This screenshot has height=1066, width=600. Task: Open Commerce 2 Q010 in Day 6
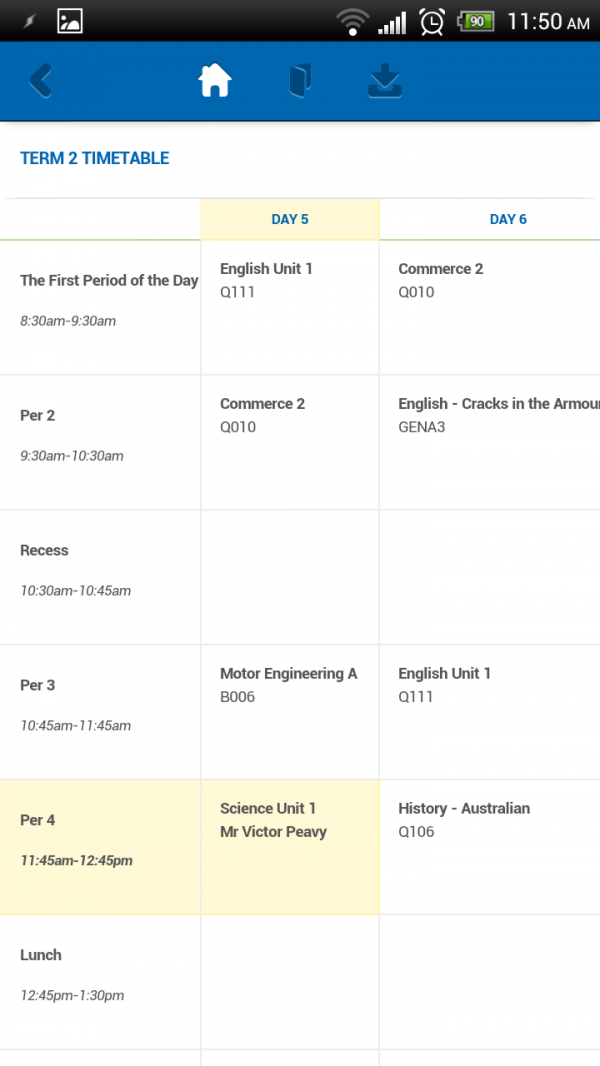pos(490,307)
